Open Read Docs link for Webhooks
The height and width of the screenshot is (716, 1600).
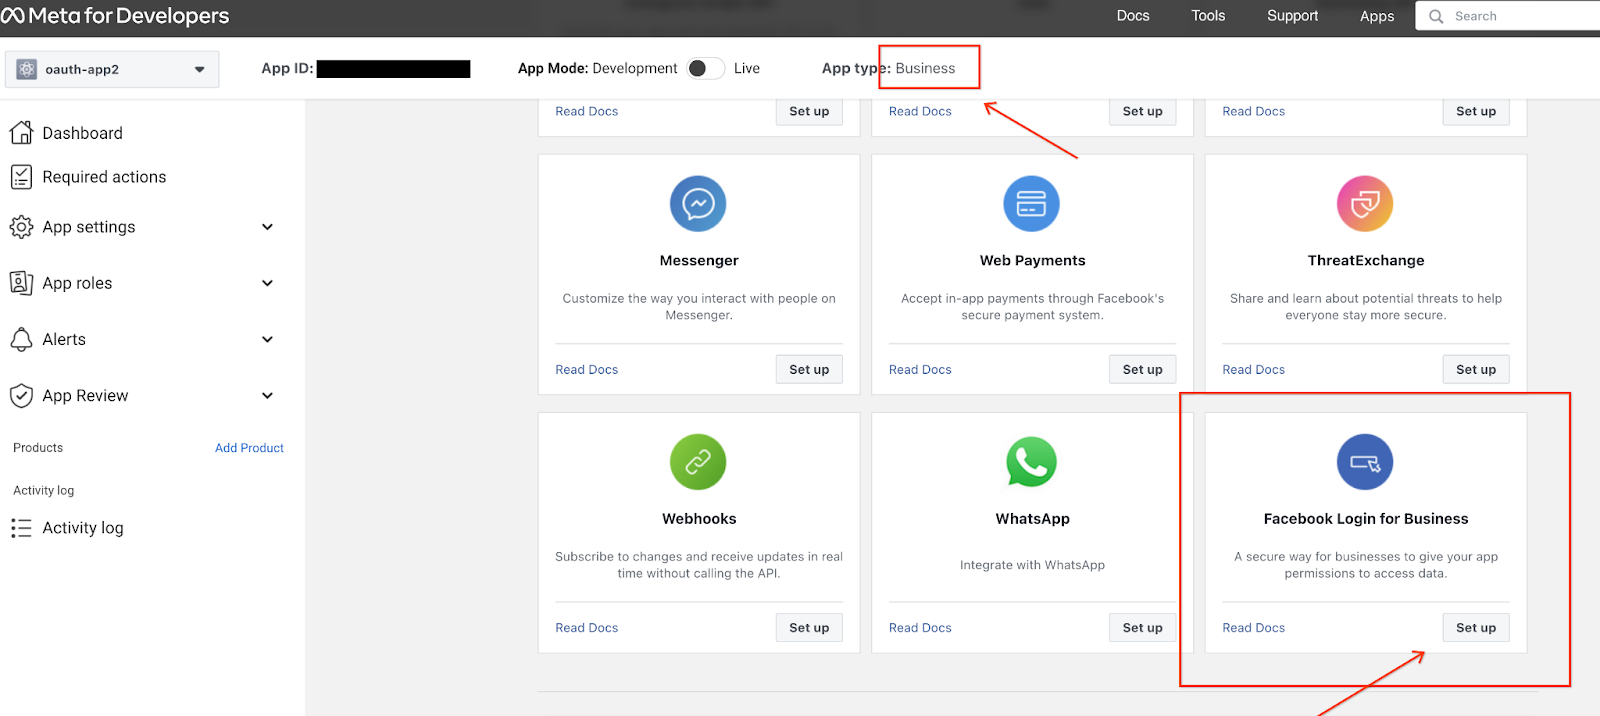pyautogui.click(x=587, y=628)
